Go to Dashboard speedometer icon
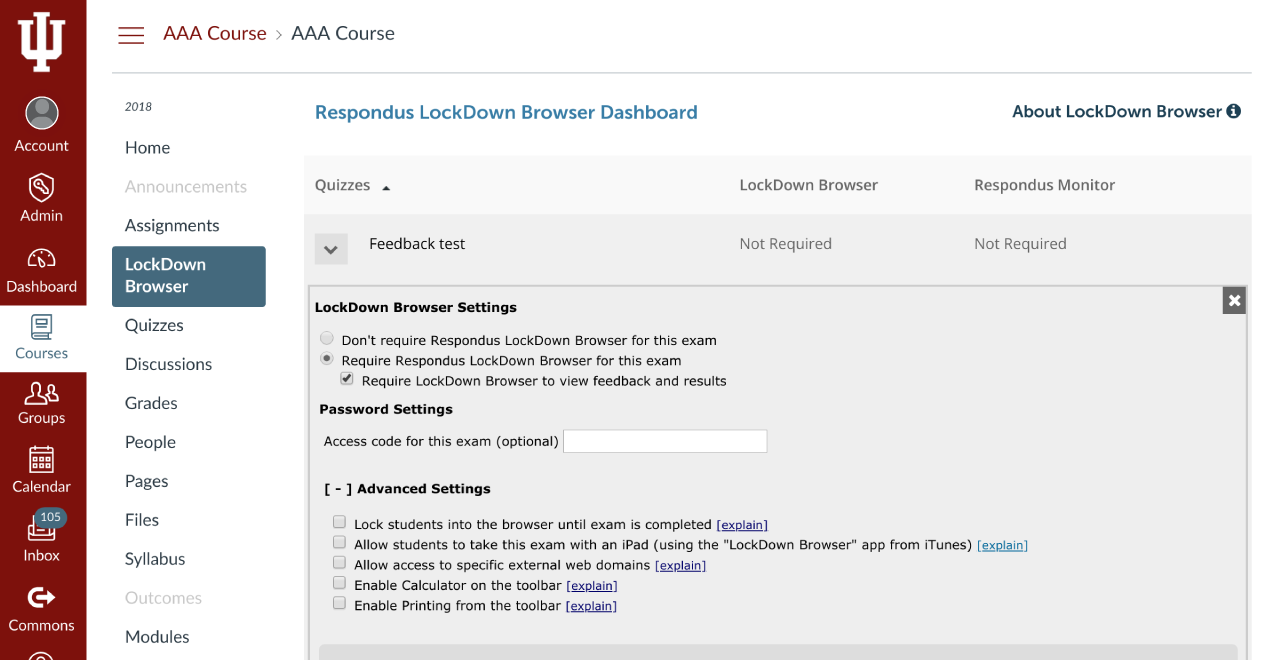The image size is (1269, 660). pos(41,259)
